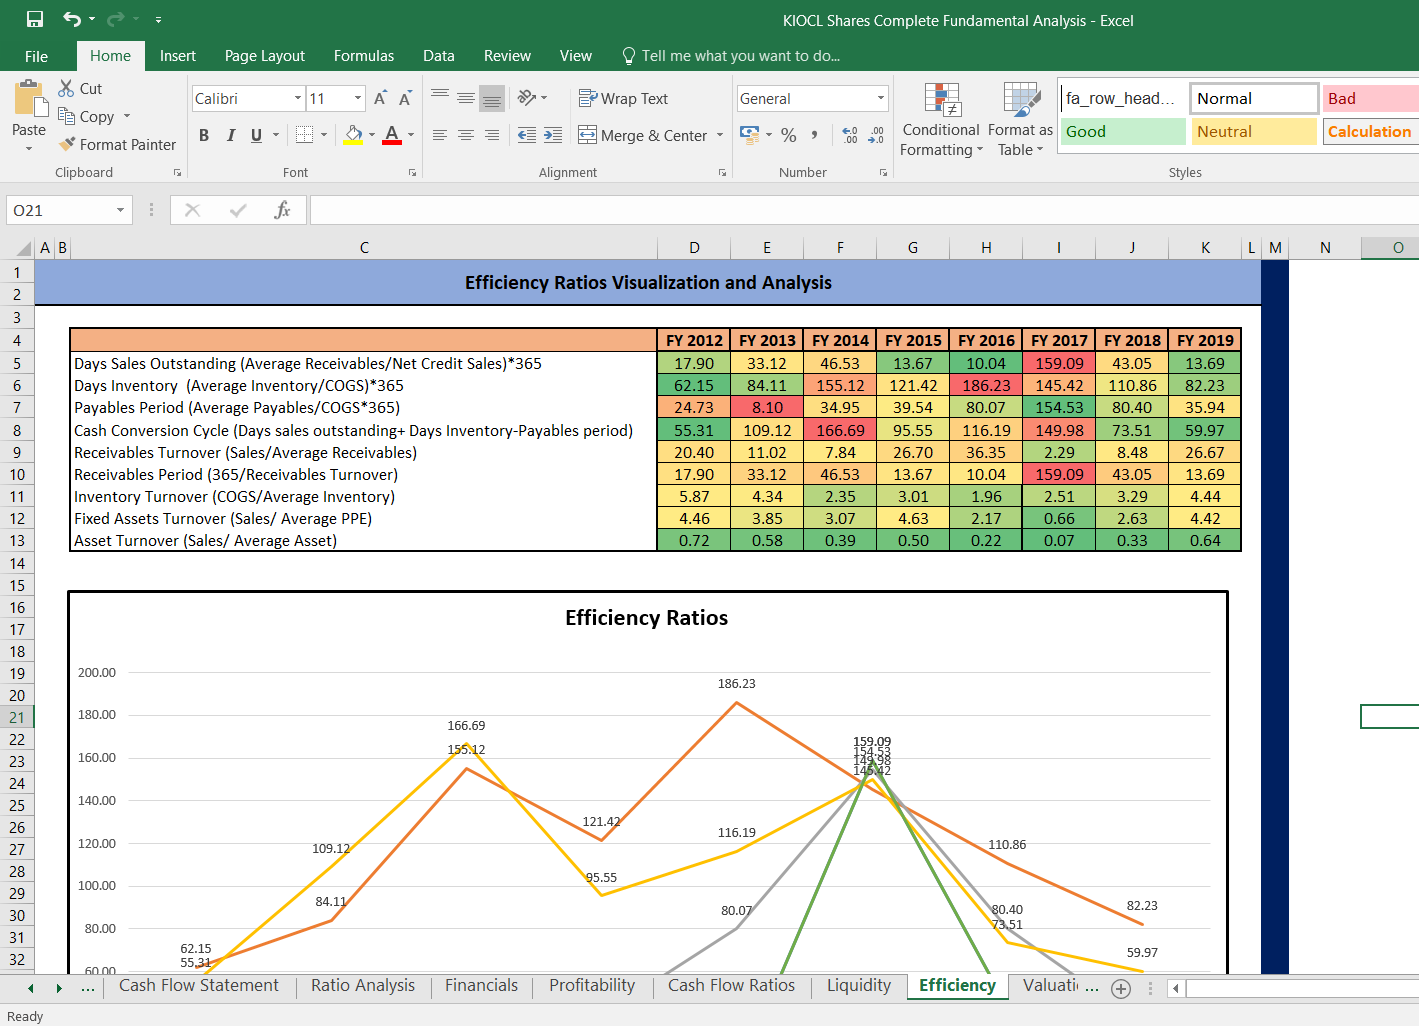This screenshot has height=1026, width=1419.
Task: Select the Format Painter brush
Action: (x=67, y=144)
